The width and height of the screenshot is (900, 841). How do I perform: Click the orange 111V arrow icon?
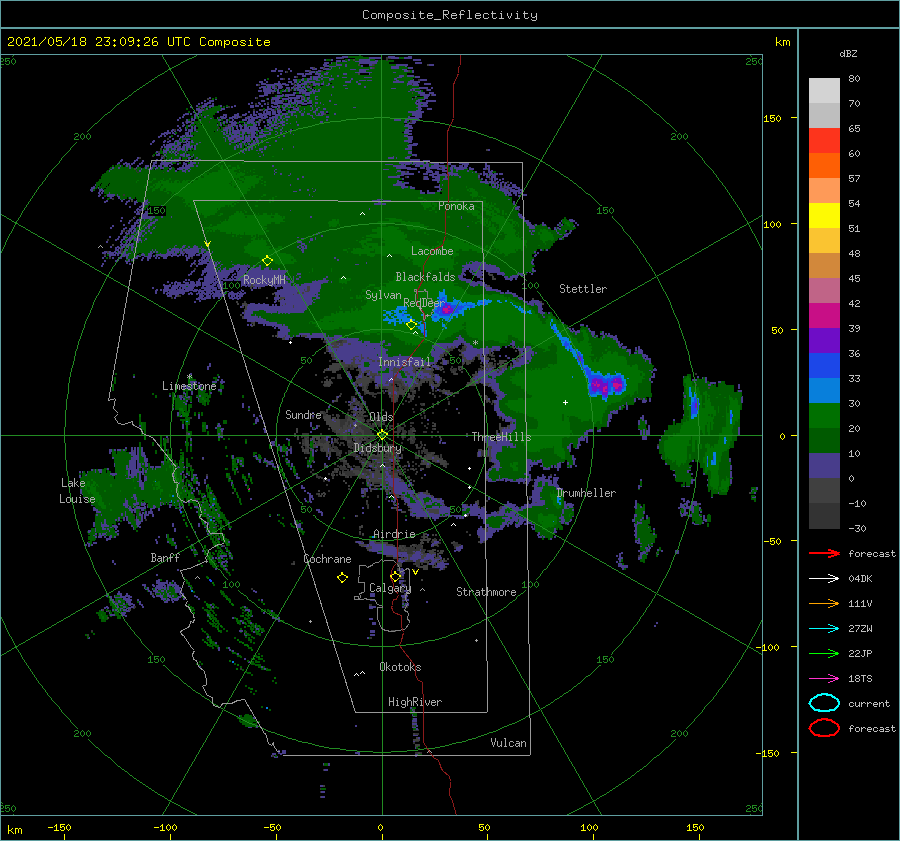[824, 603]
